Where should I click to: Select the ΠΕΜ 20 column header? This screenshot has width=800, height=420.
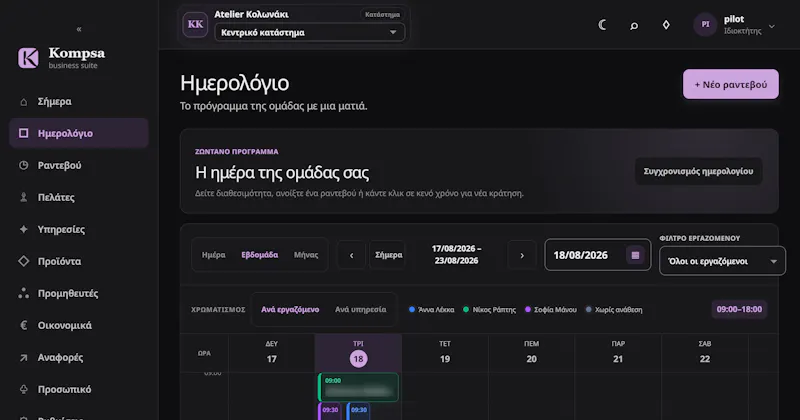[x=532, y=353]
